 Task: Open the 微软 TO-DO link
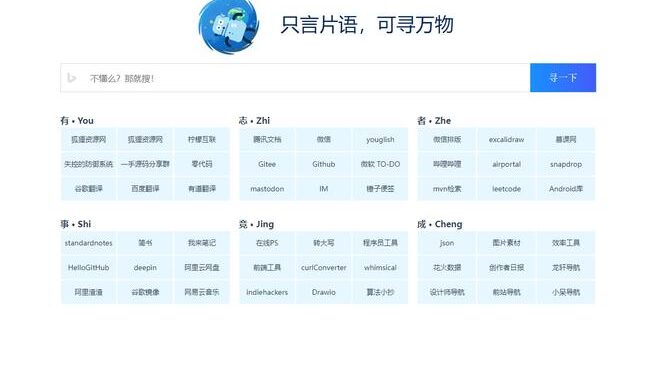380,164
